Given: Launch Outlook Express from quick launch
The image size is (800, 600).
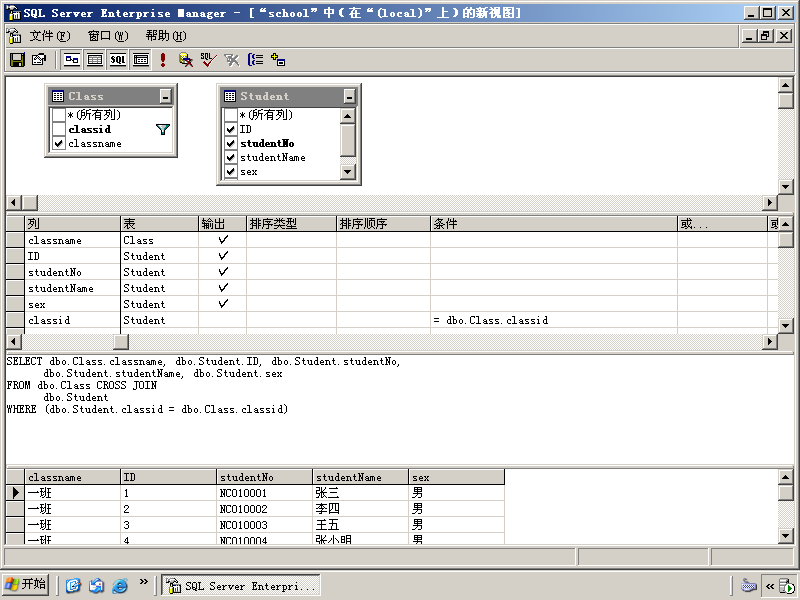Looking at the screenshot, I should coord(96,585).
